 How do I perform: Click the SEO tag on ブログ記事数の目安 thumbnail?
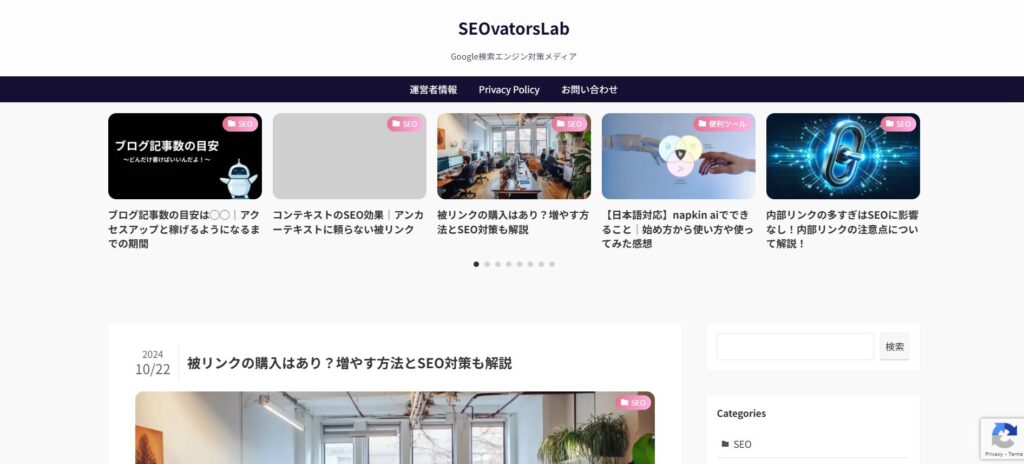[x=240, y=124]
